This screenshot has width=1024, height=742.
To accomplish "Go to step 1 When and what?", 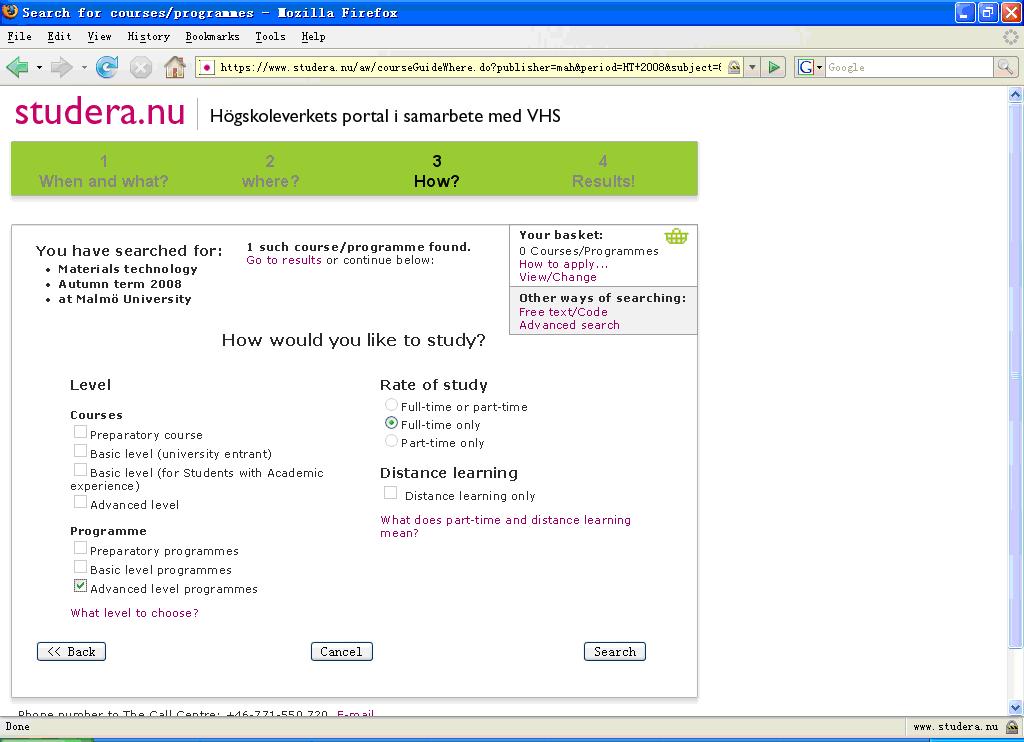I will 104,171.
